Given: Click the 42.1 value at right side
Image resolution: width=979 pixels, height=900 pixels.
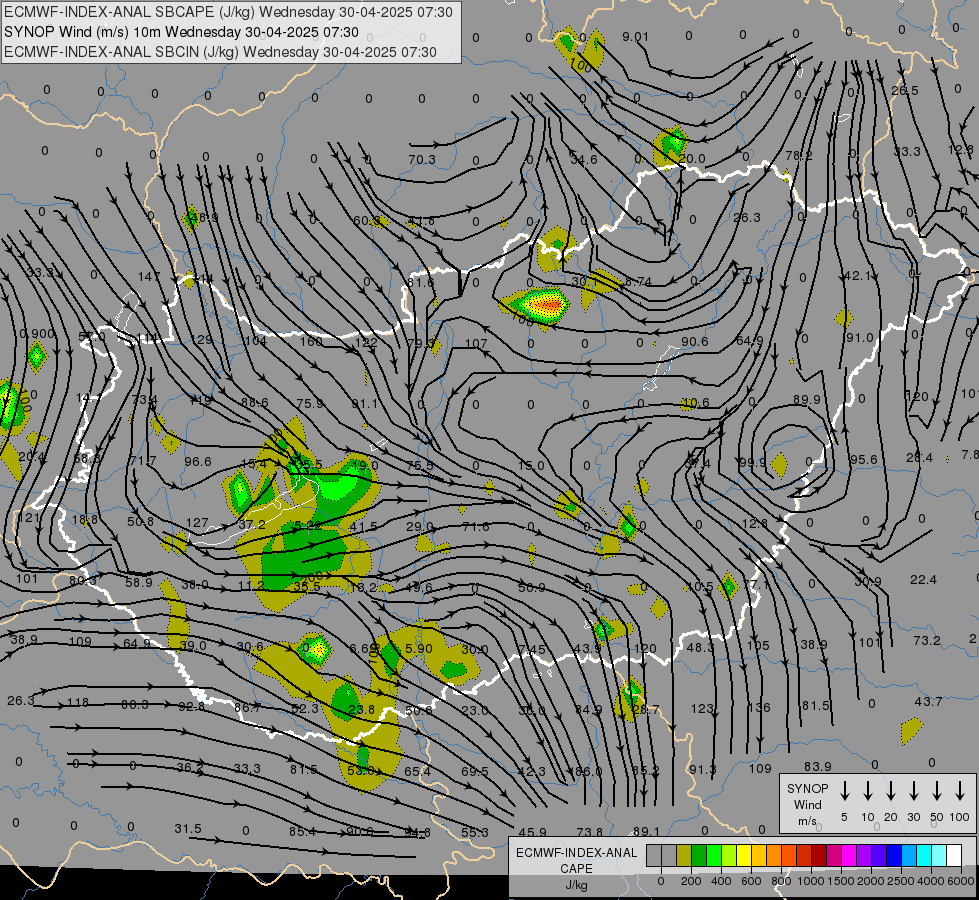Looking at the screenshot, I should click(x=857, y=276).
